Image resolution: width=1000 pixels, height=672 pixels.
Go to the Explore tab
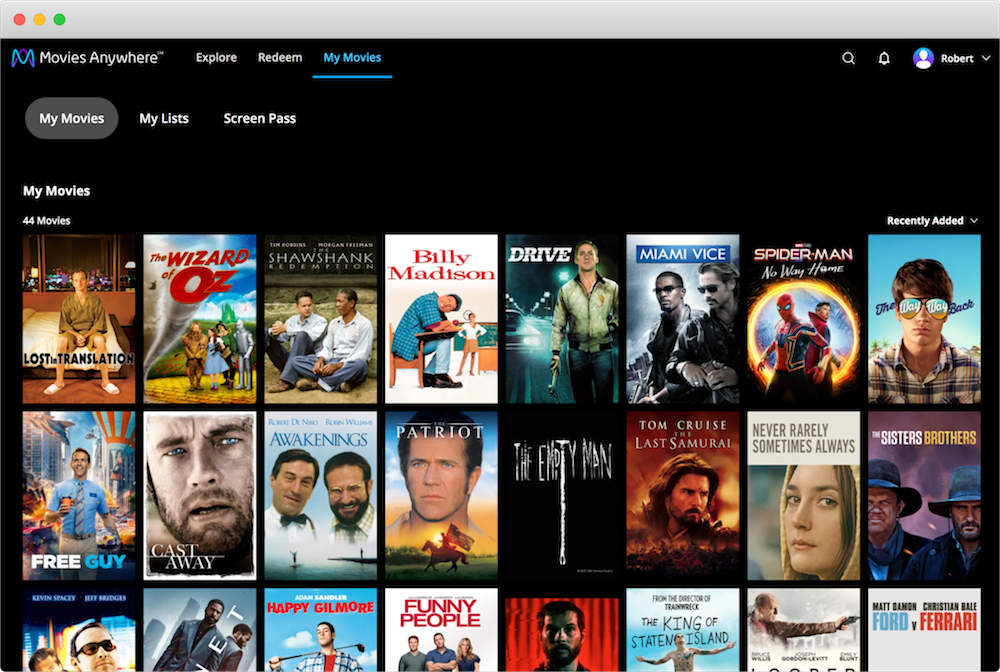point(216,57)
